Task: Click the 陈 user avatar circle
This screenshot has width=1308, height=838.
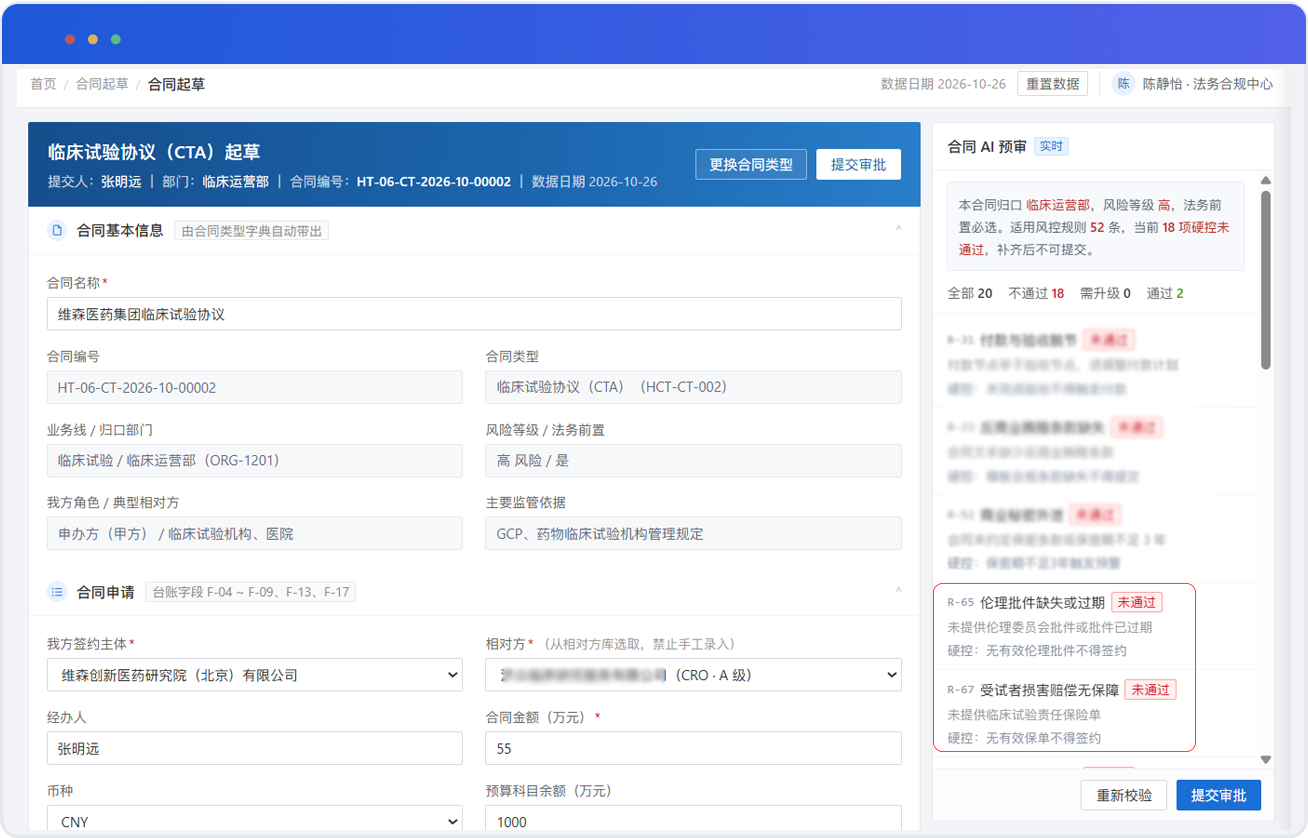Action: pyautogui.click(x=1124, y=84)
